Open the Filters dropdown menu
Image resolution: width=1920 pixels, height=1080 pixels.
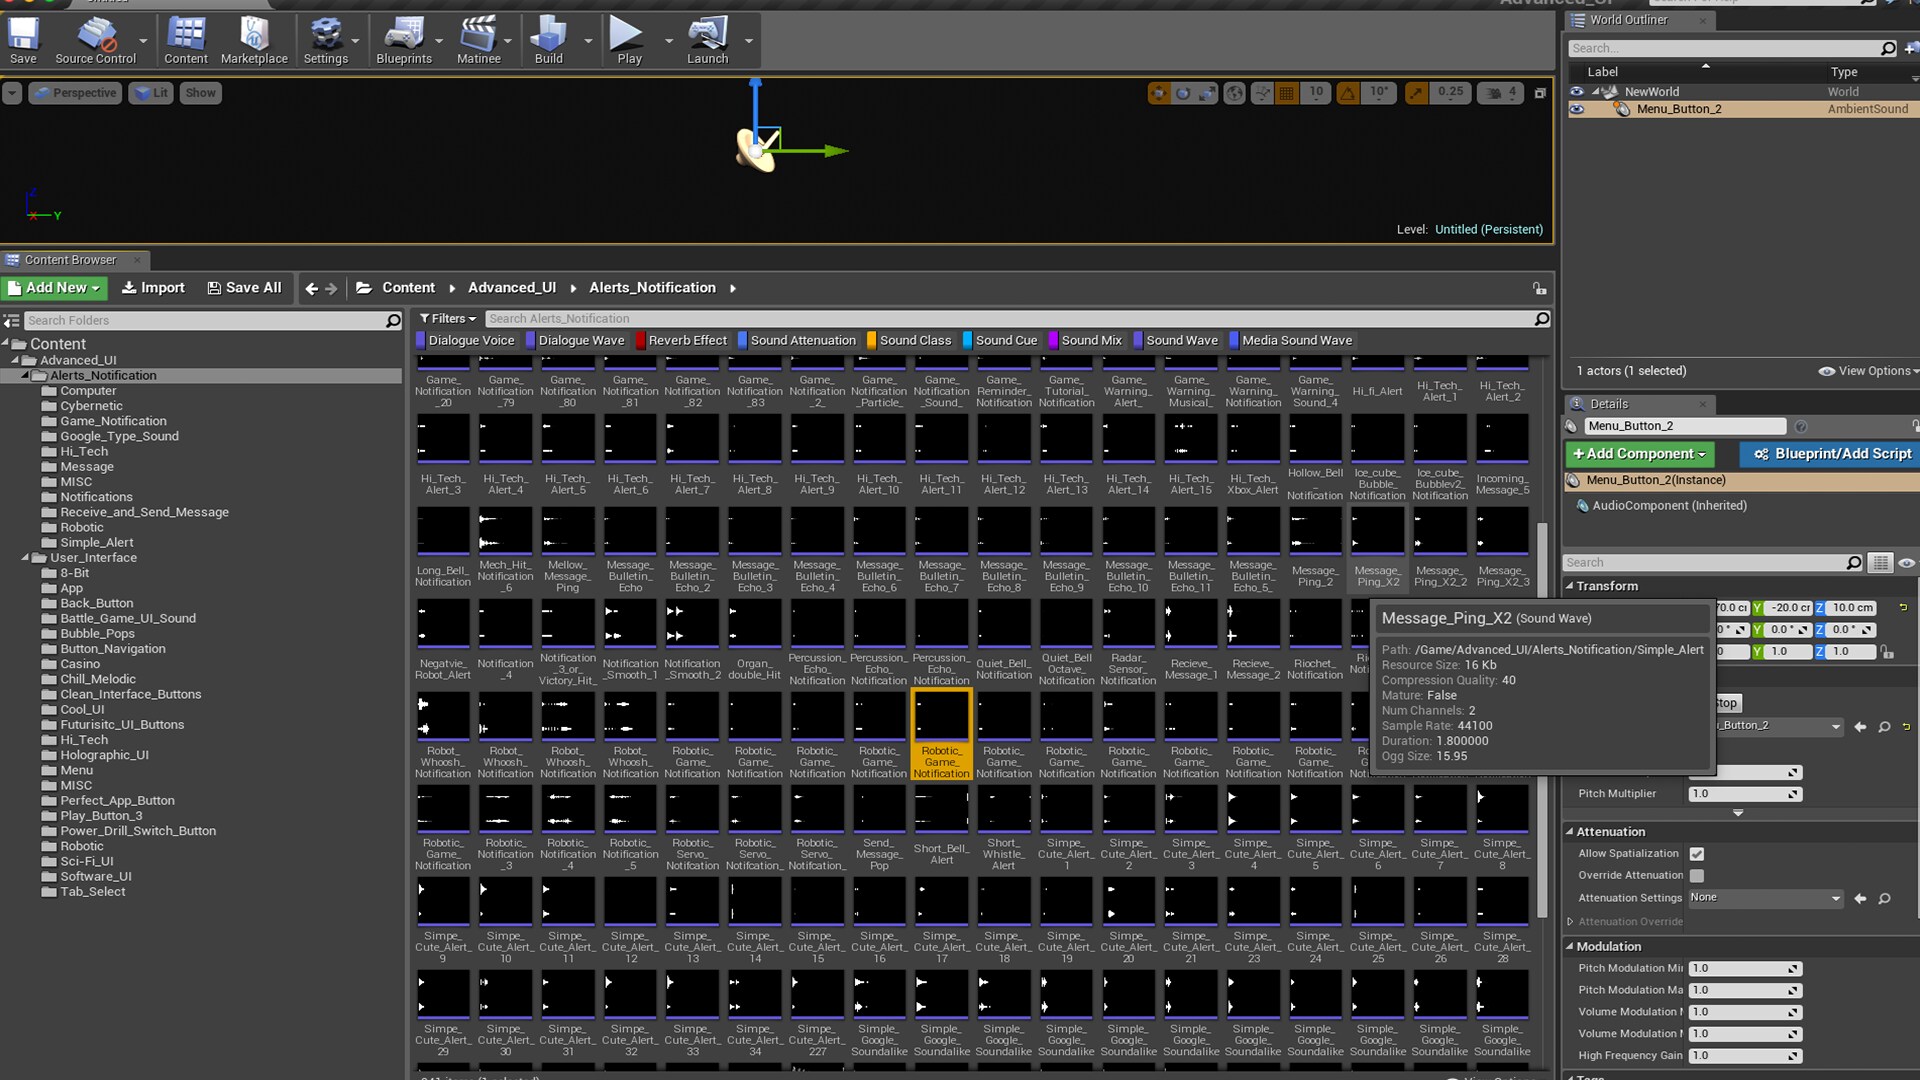pos(447,319)
